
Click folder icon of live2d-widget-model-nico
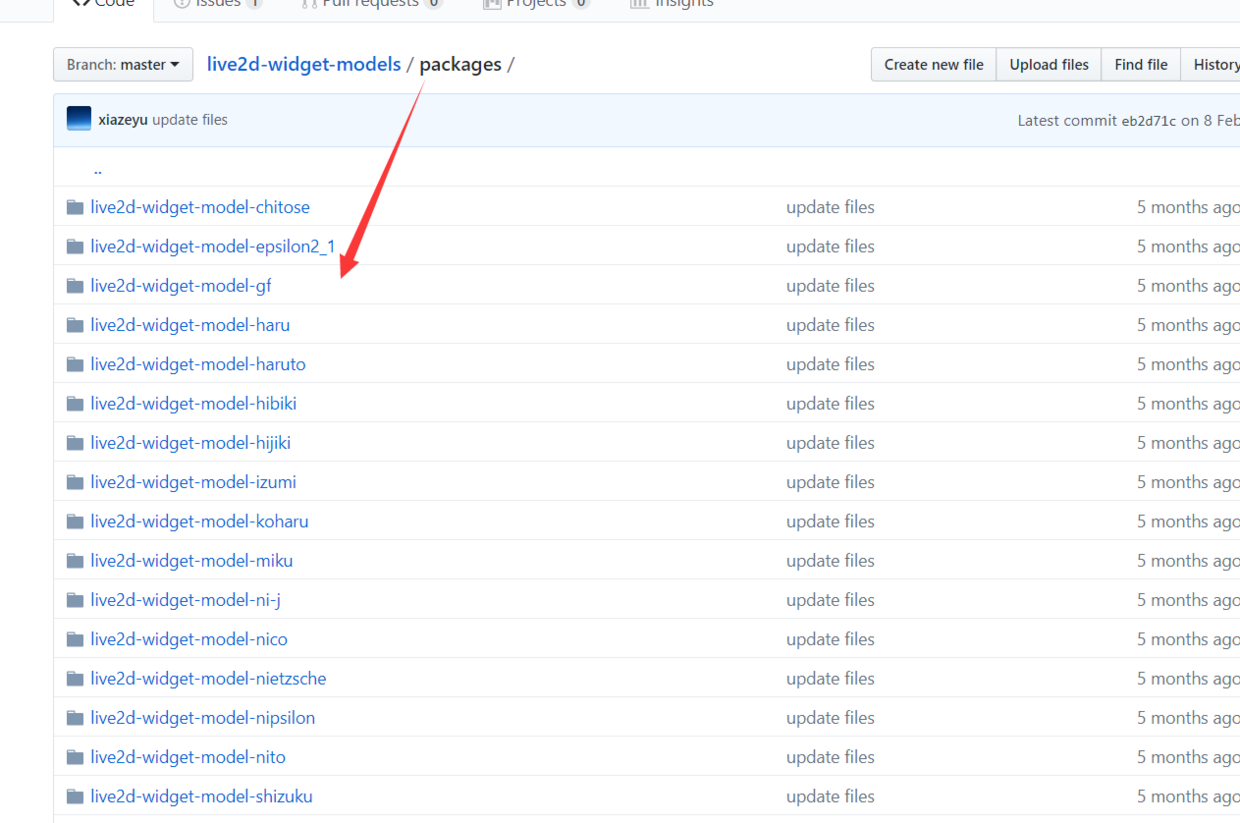click(75, 639)
